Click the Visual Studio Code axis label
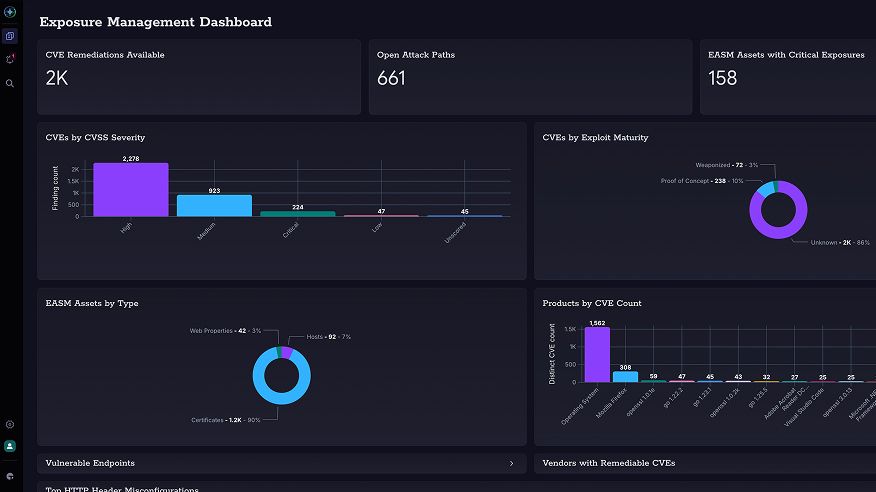This screenshot has height=492, width=876. click(x=804, y=407)
